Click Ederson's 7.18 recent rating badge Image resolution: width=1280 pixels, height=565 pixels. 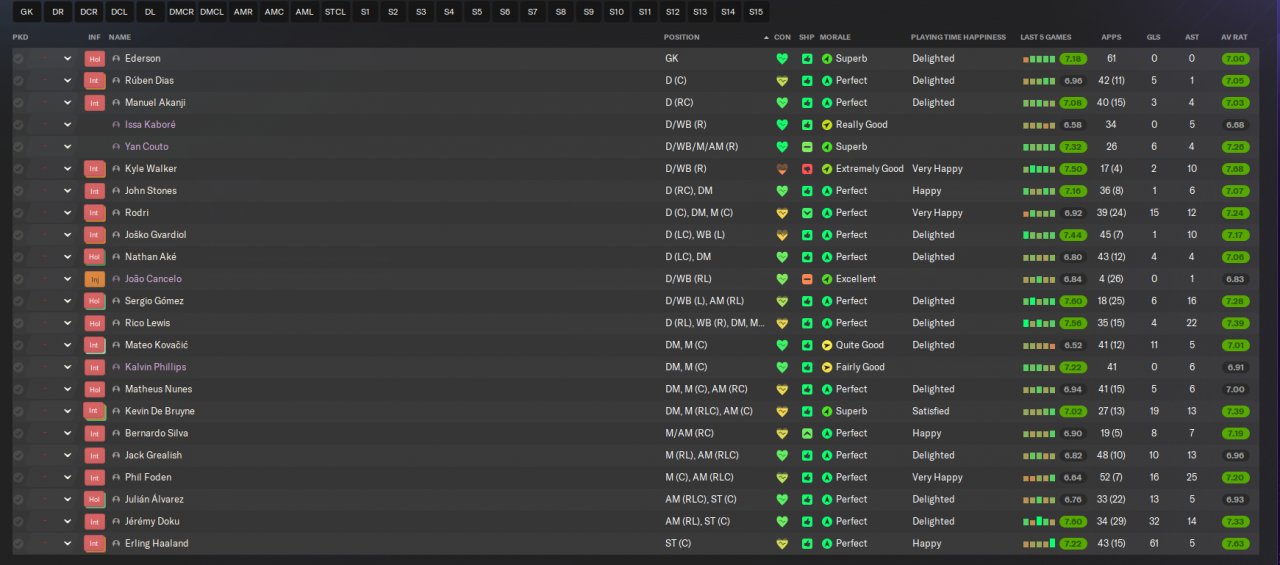[x=1073, y=59]
